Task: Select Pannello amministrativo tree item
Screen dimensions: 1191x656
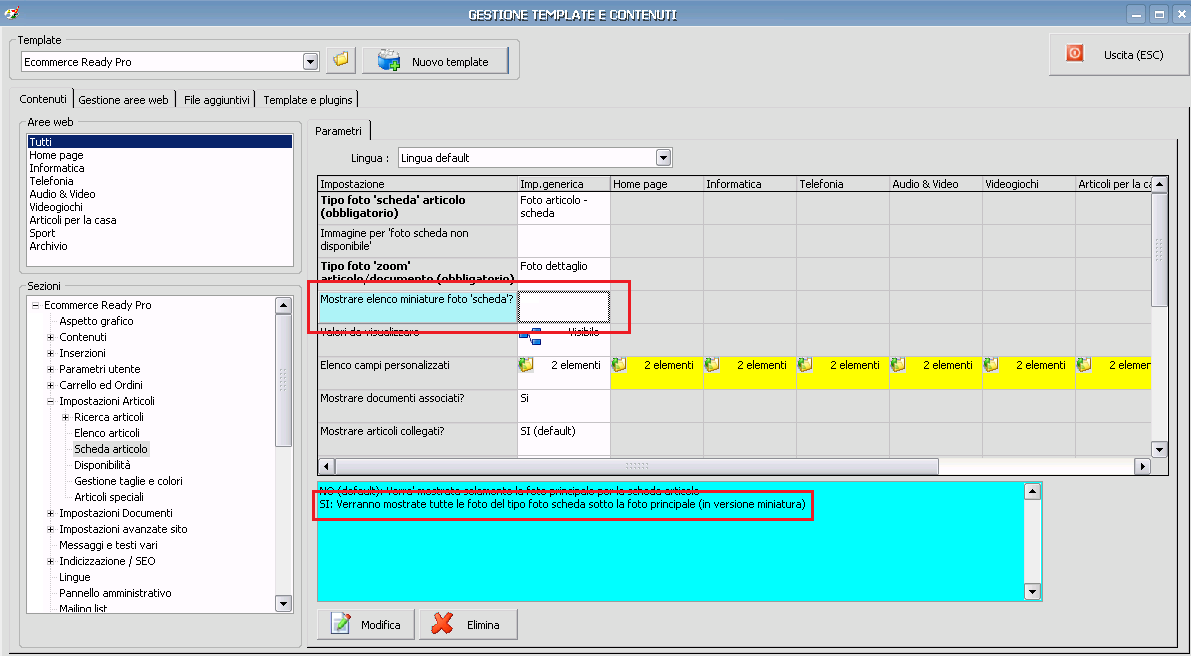Action: pyautogui.click(x=115, y=593)
